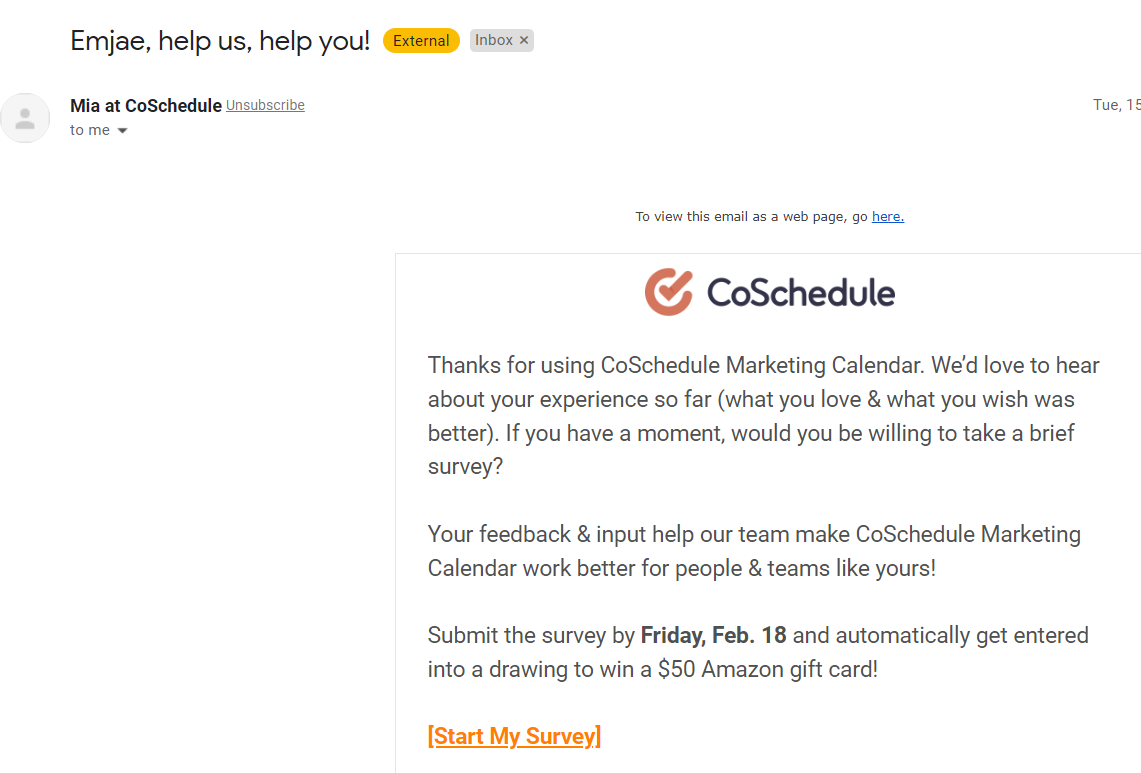
Task: Click the paragraph starting "Your feedback & input"
Action: pos(754,551)
